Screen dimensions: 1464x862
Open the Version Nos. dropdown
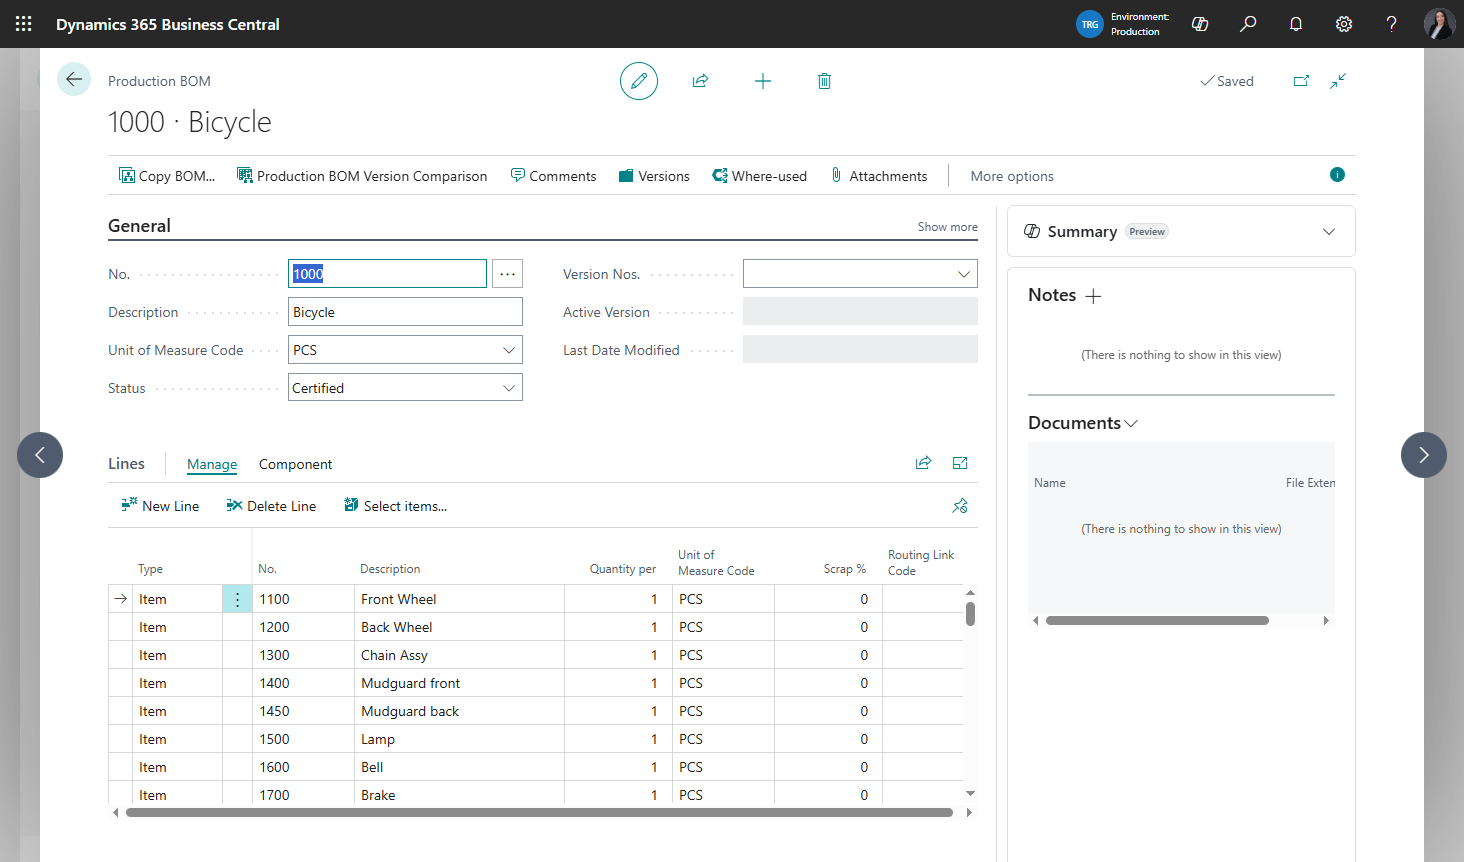964,274
